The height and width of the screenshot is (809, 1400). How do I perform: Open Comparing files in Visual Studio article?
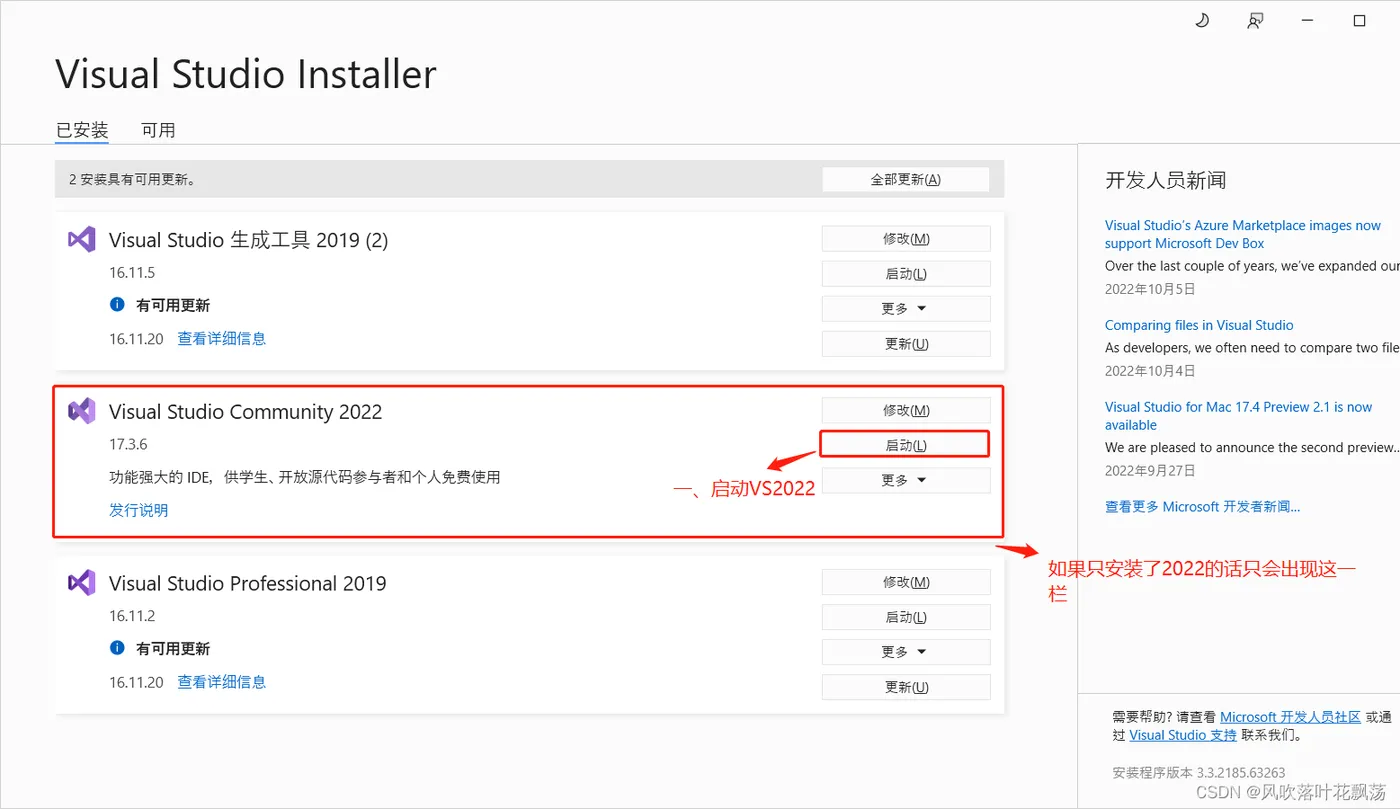coord(1199,325)
